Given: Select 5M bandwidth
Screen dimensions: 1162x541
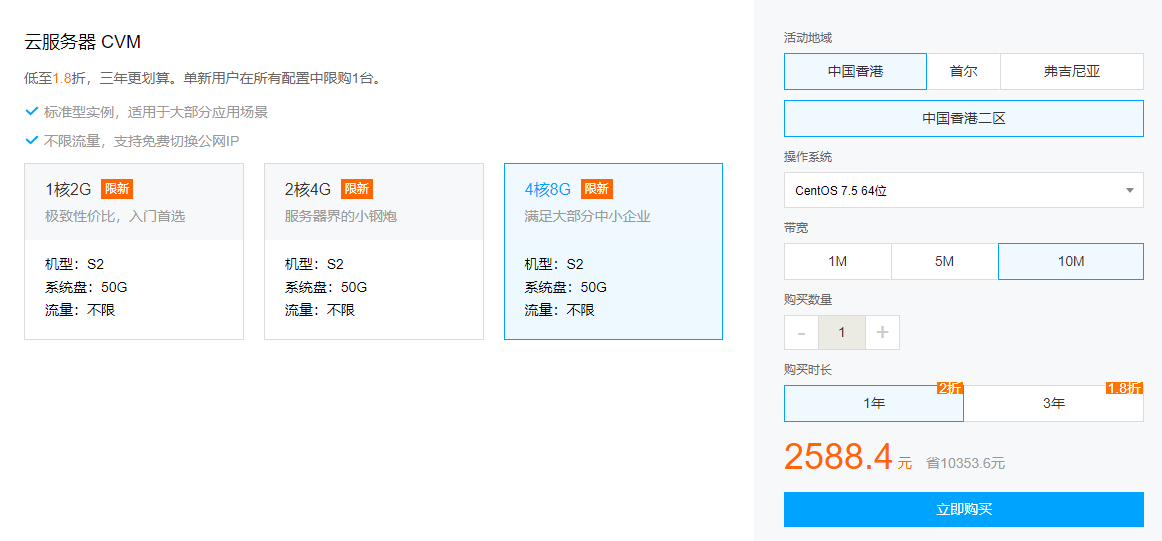Looking at the screenshot, I should [944, 262].
